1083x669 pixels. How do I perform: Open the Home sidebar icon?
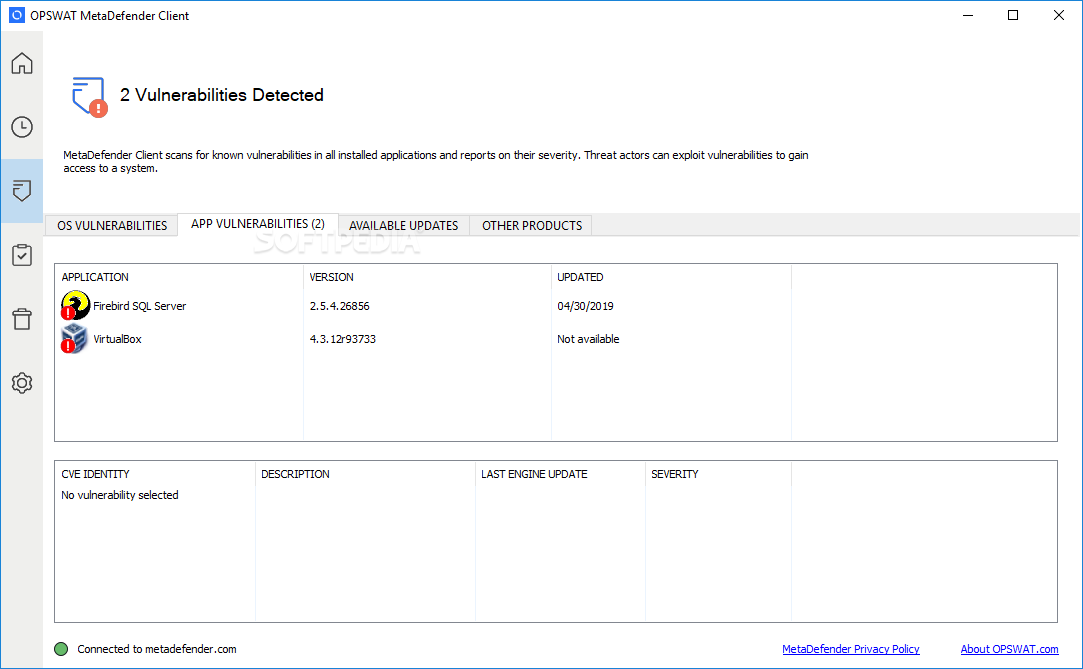click(x=22, y=64)
